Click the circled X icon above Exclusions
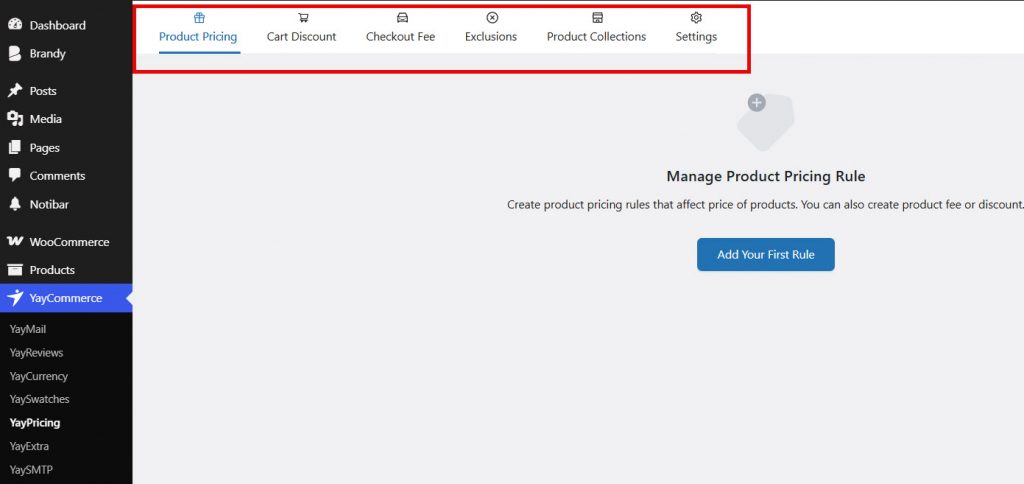This screenshot has width=1024, height=484. (492, 18)
